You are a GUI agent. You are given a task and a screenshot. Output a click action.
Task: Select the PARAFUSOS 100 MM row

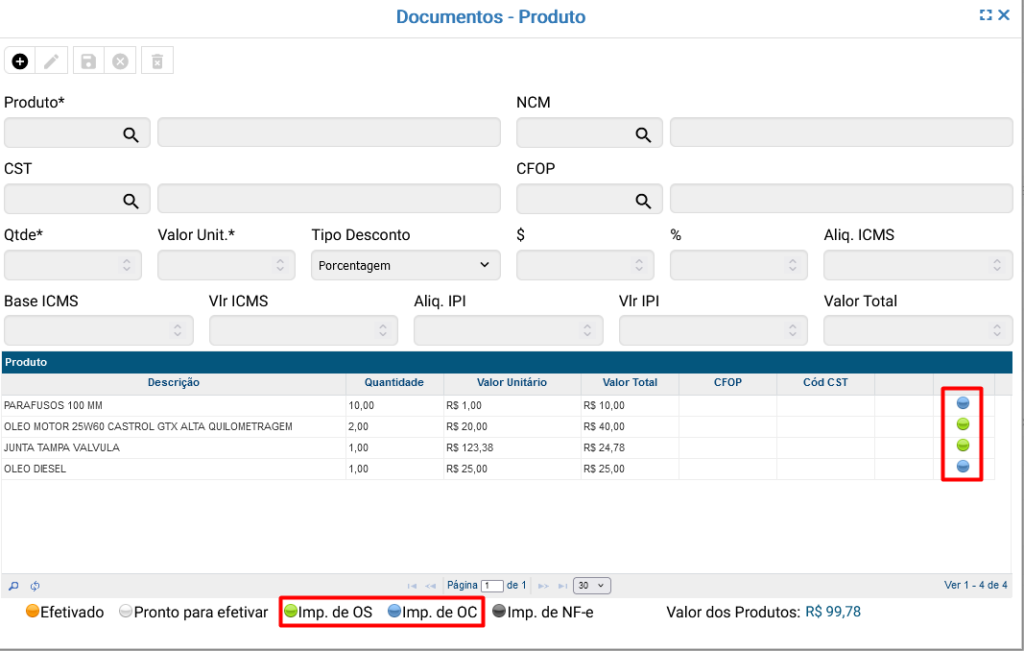[x=173, y=405]
